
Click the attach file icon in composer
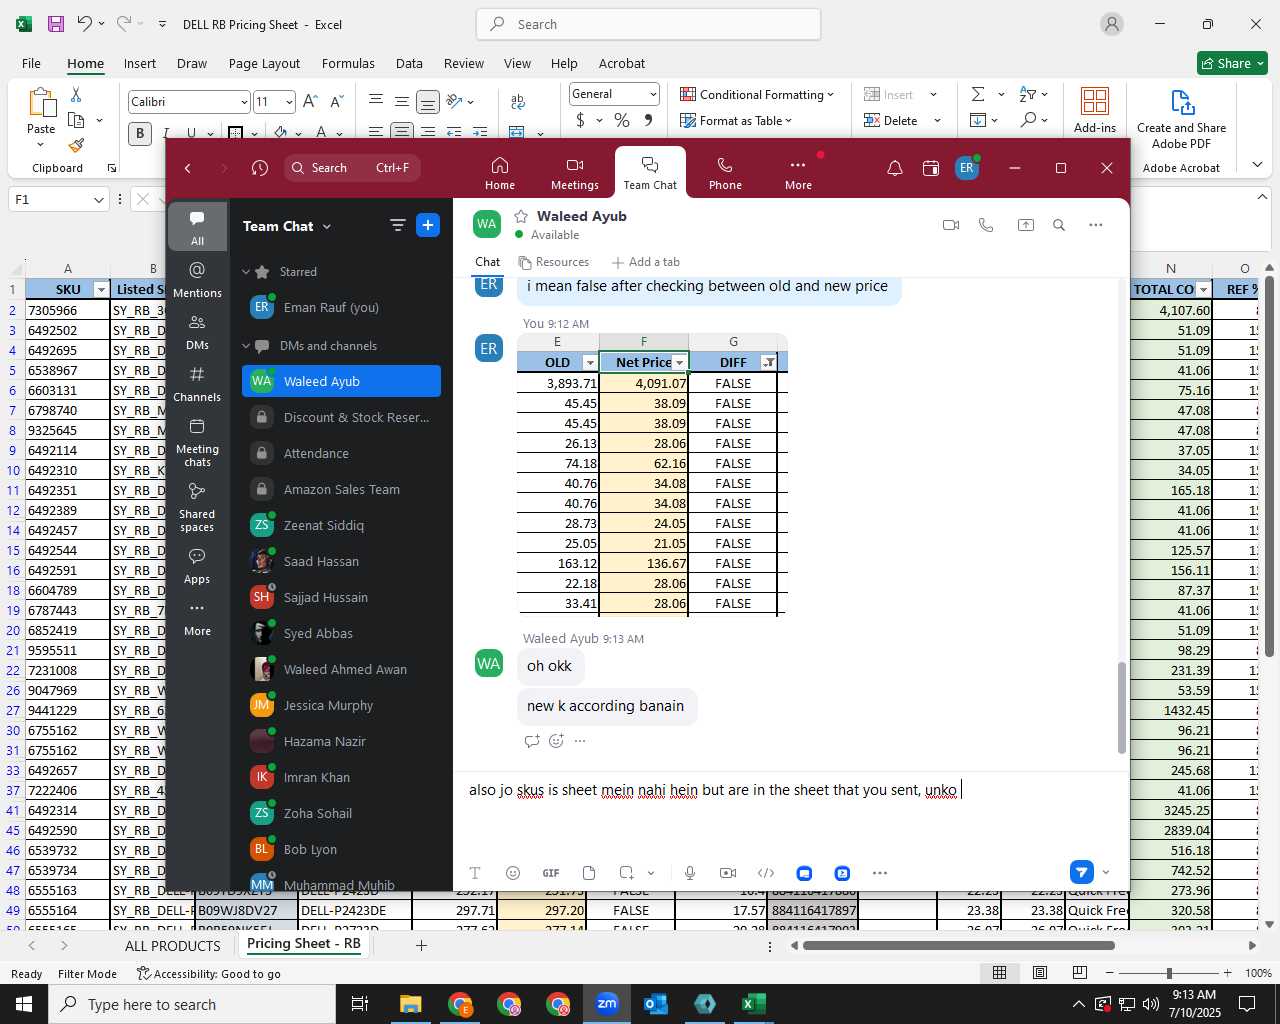589,873
